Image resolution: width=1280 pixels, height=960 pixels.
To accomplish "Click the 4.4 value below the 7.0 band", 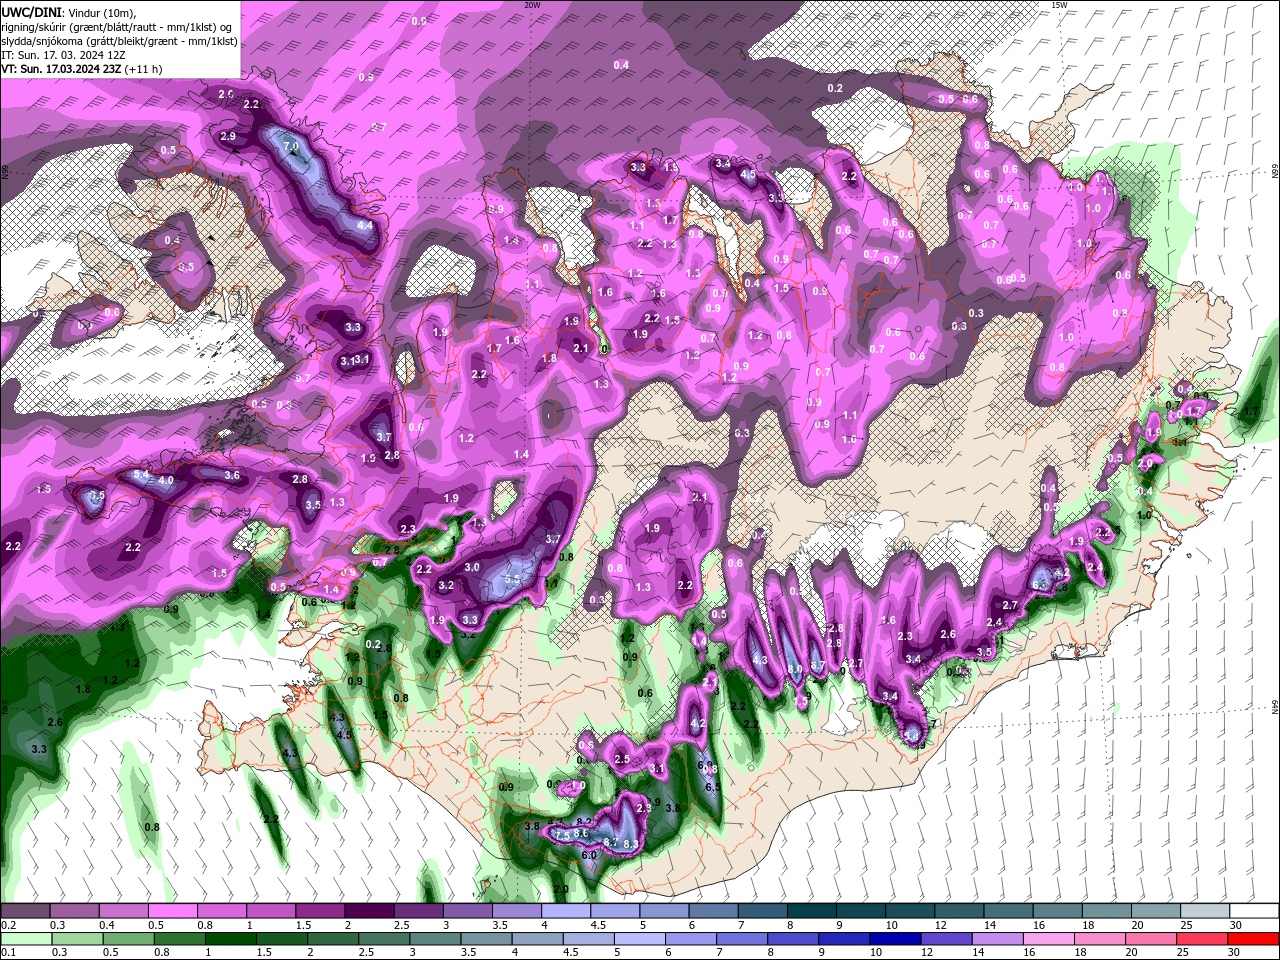I will pos(365,225).
